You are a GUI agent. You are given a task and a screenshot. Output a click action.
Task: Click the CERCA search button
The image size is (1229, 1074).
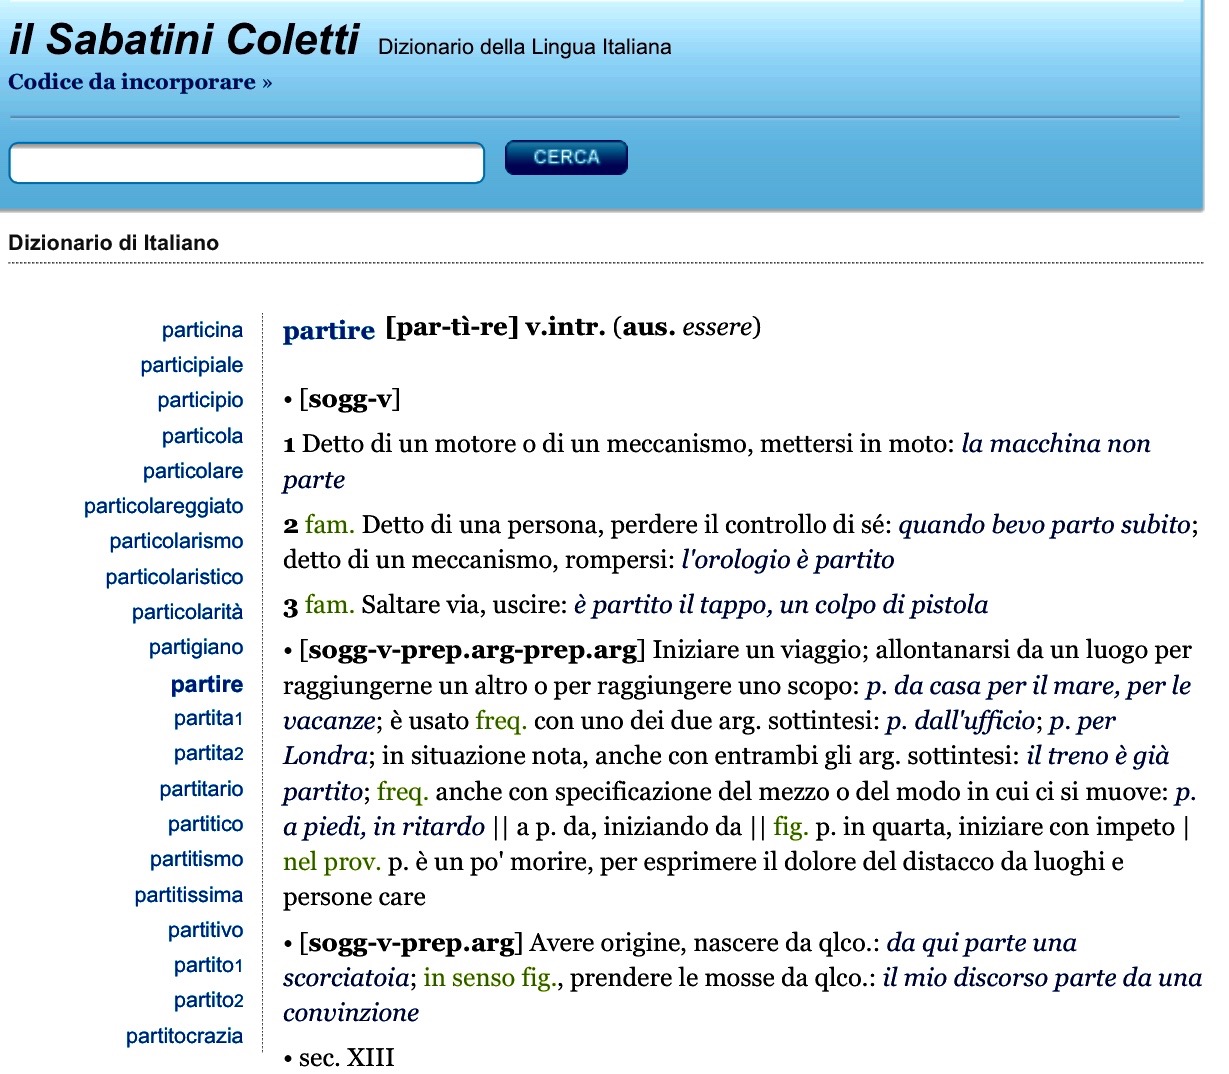tap(566, 158)
